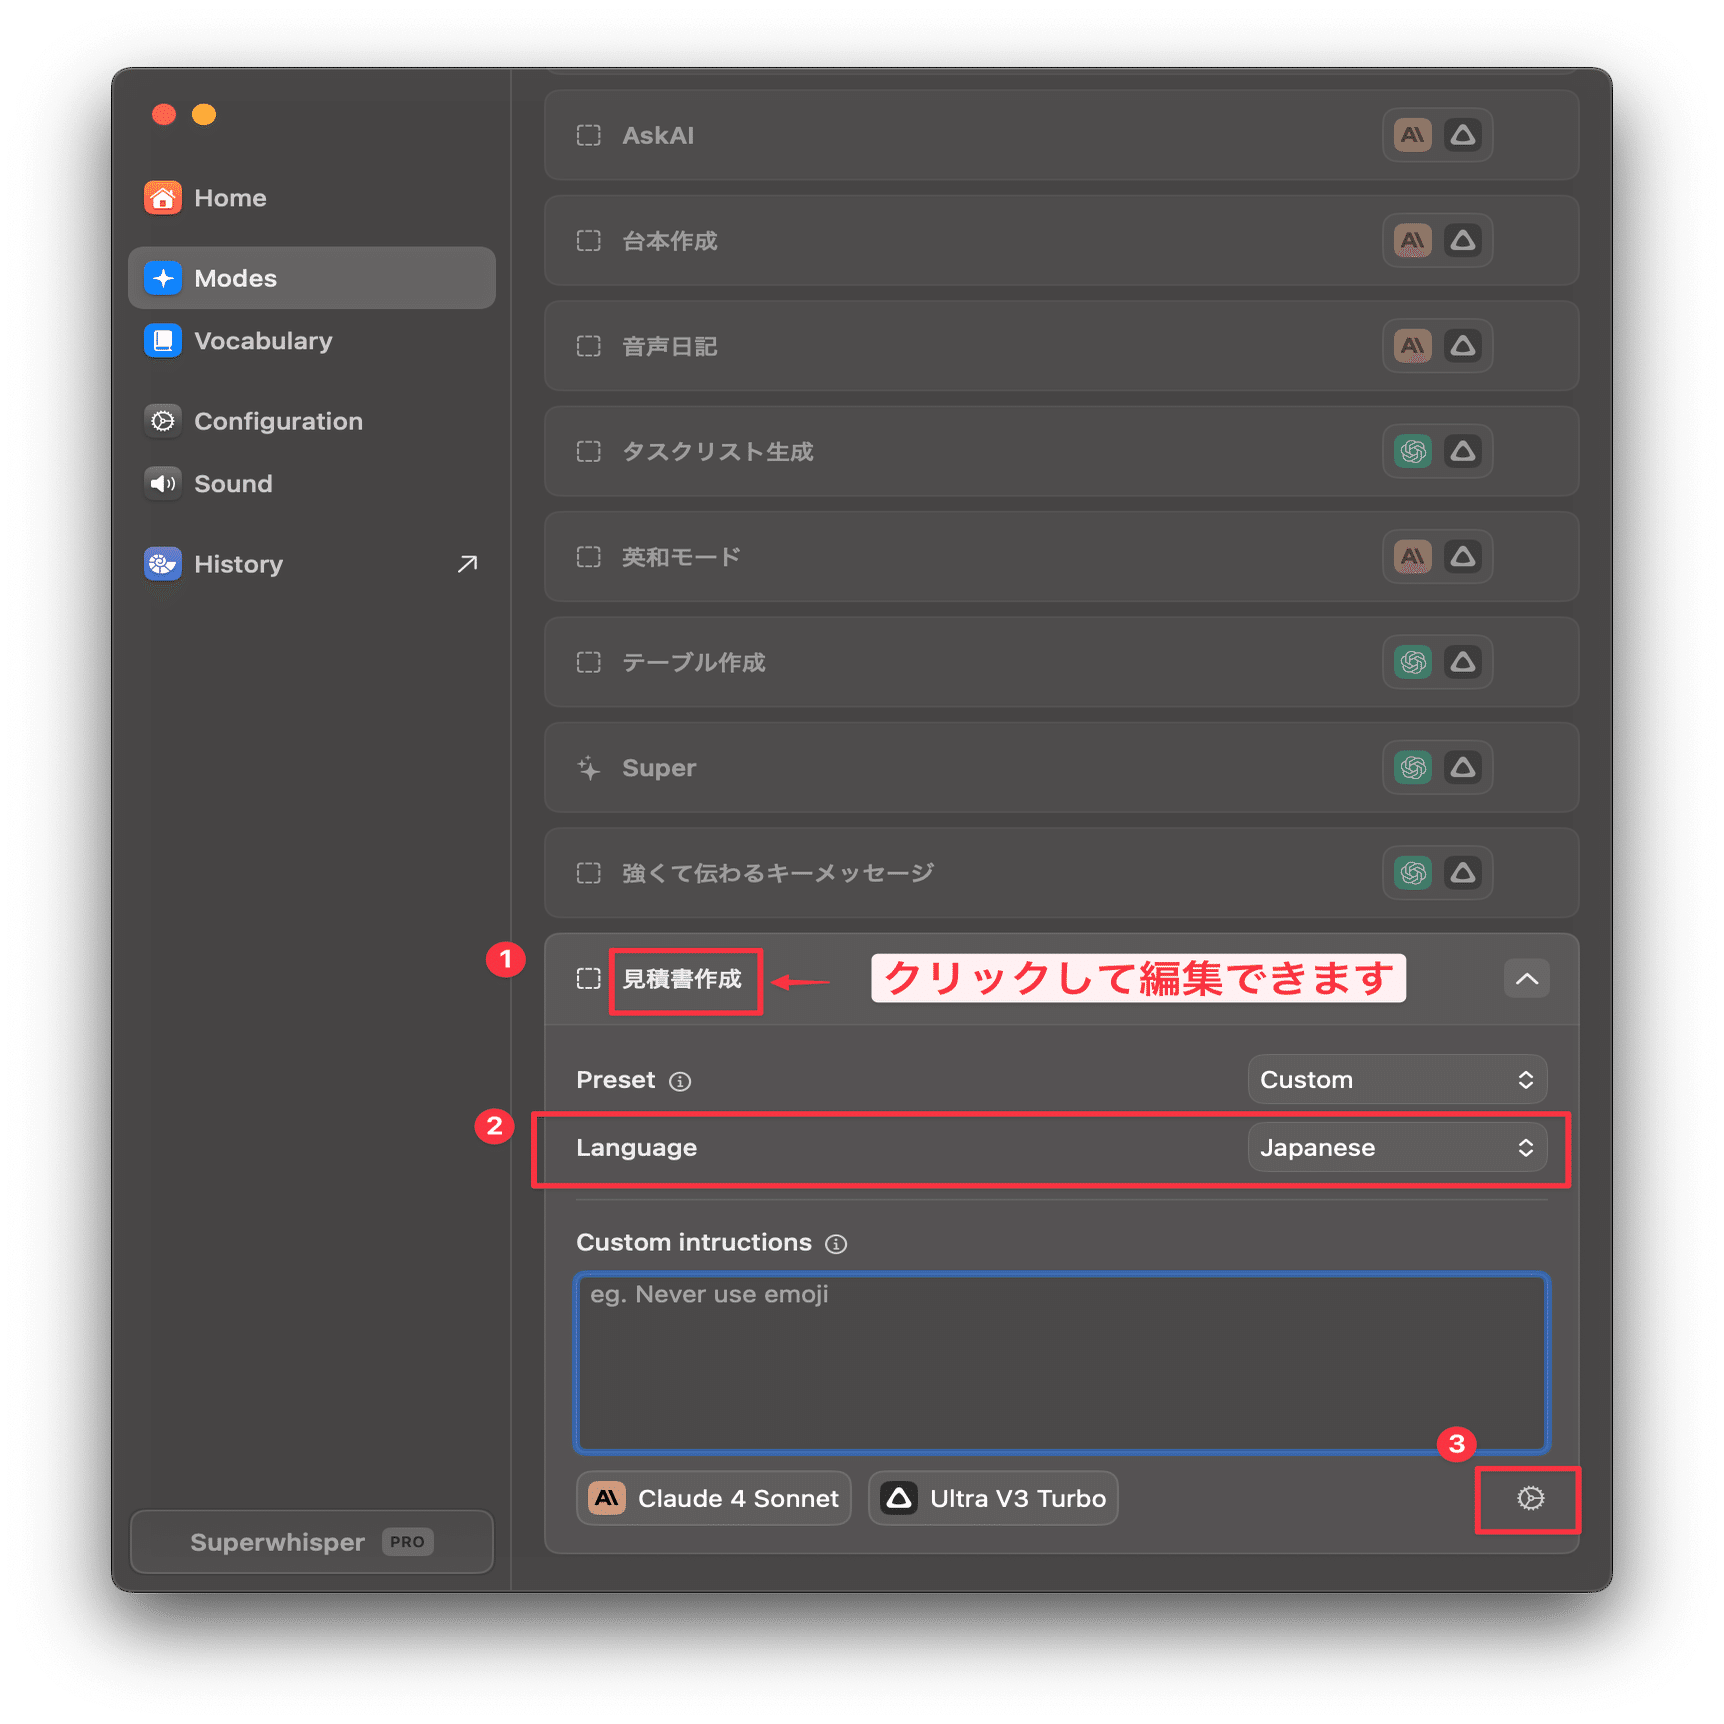This screenshot has width=1724, height=1724.
Task: Expand the 音声日記 mode row
Action: tap(1061, 346)
